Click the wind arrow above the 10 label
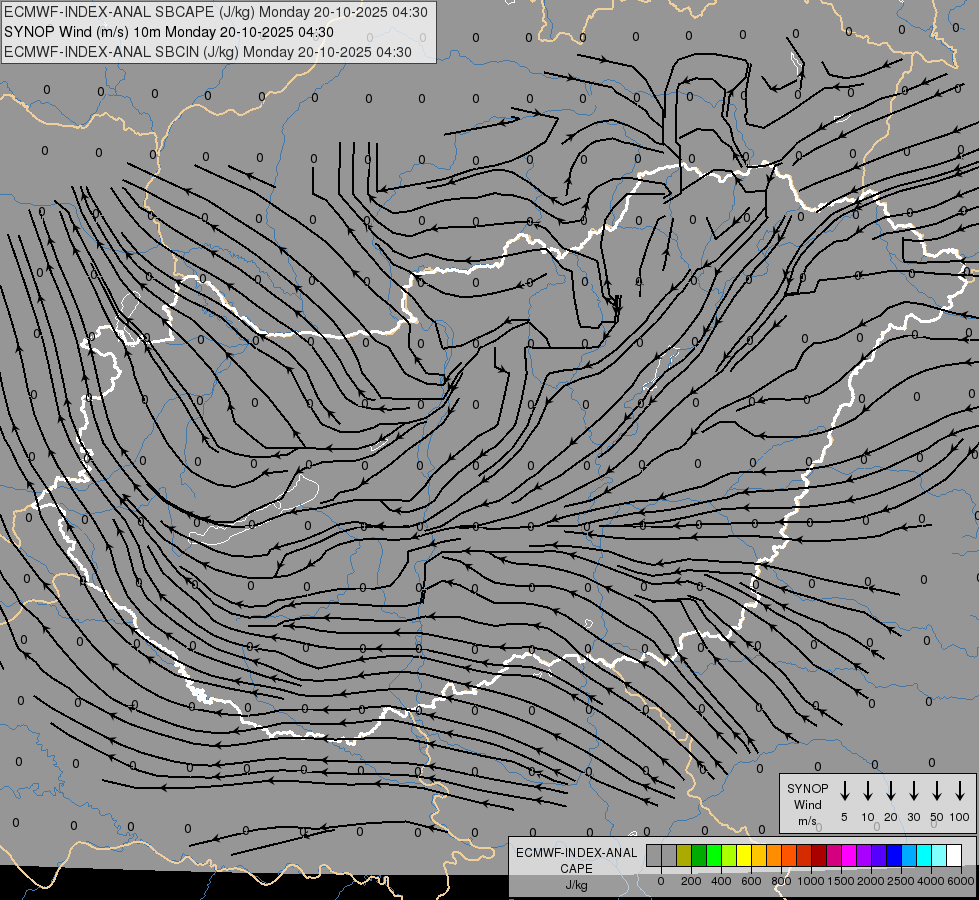Image resolution: width=979 pixels, height=900 pixels. click(867, 791)
